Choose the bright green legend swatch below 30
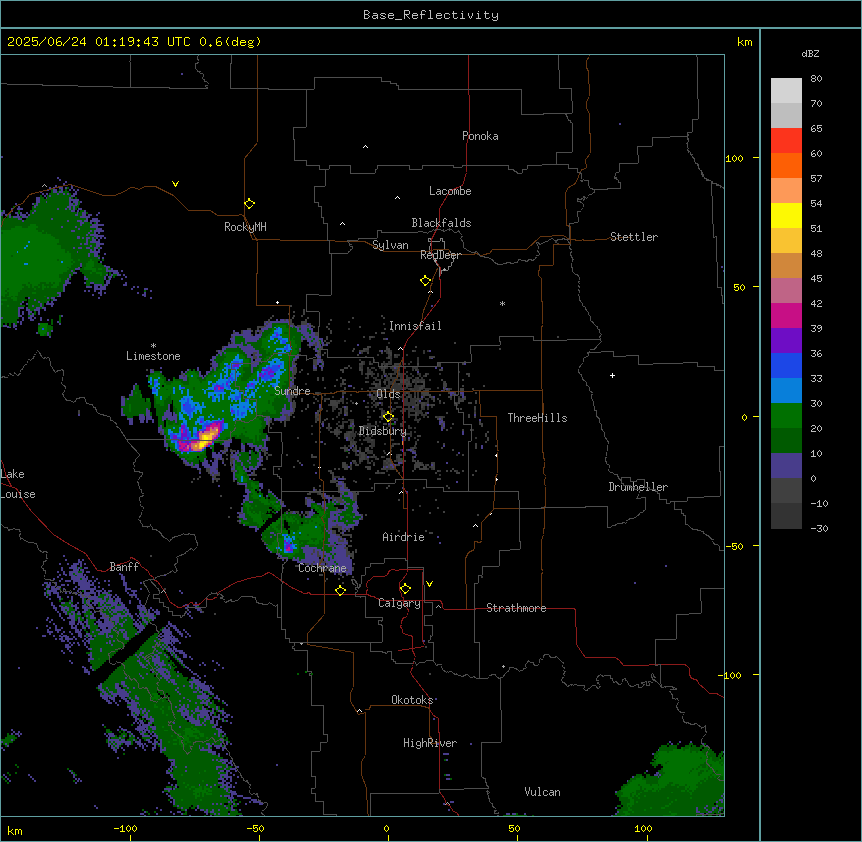This screenshot has height=842, width=862. [x=786, y=416]
